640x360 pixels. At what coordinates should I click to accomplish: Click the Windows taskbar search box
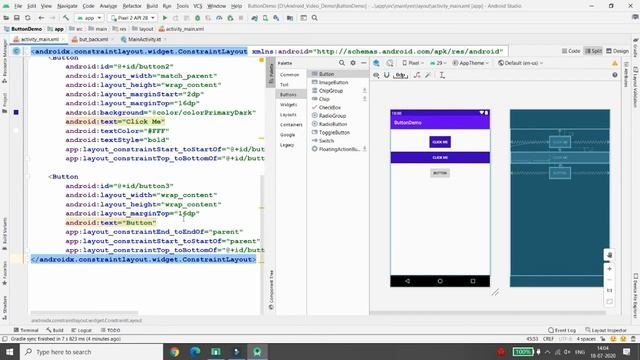[91, 352]
